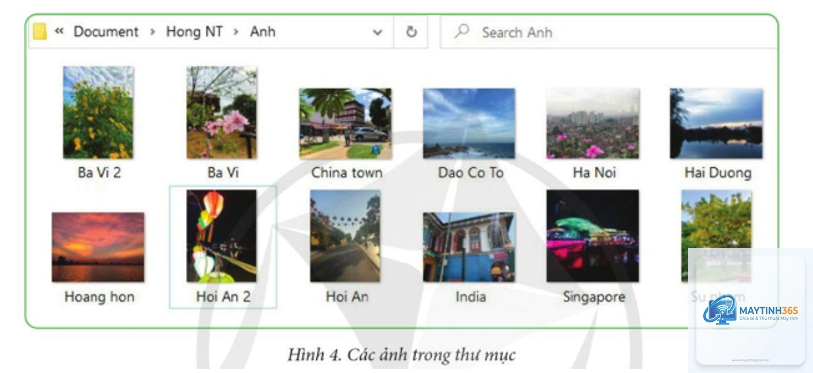Select the Ba Vi 2 photo thumbnail
This screenshot has height=373, width=813.
tap(98, 112)
